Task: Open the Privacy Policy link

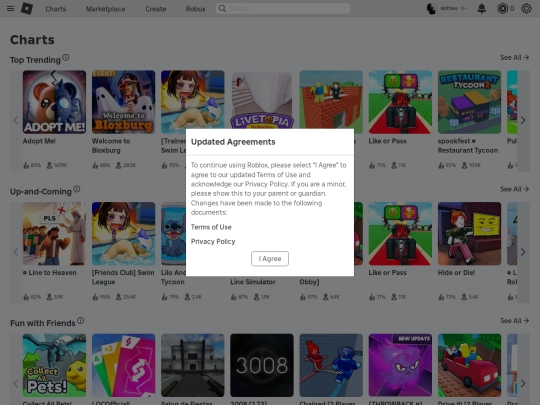Action: coord(213,241)
